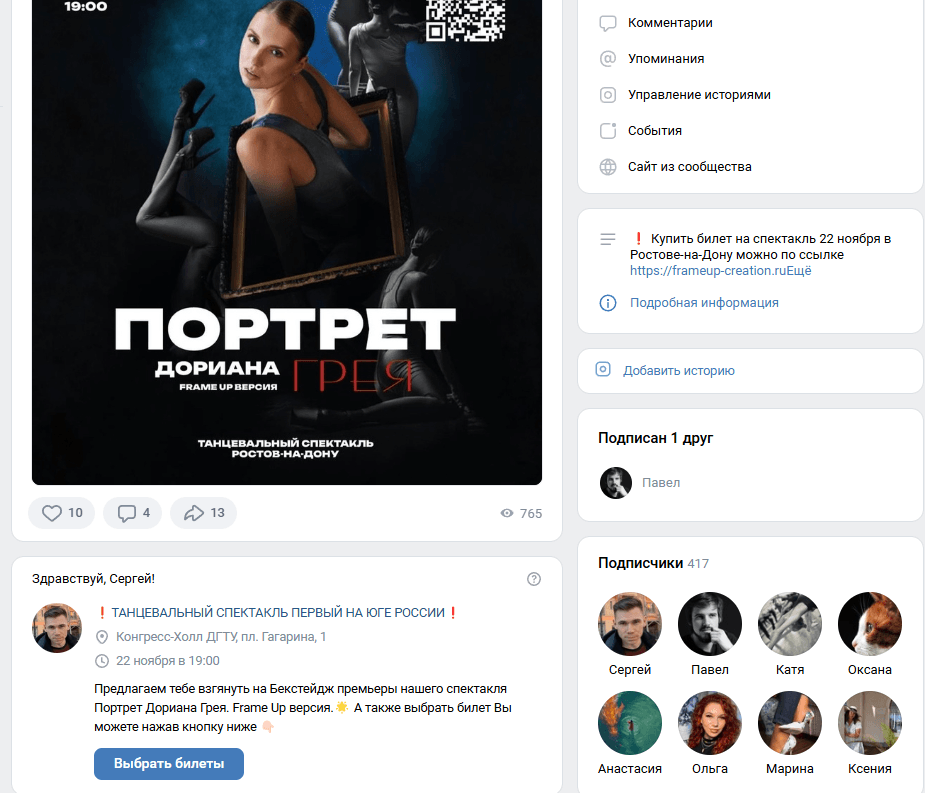Image resolution: width=925 pixels, height=793 pixels.
Task: Click the globe icon for Сайт из сообщества
Action: [608, 167]
